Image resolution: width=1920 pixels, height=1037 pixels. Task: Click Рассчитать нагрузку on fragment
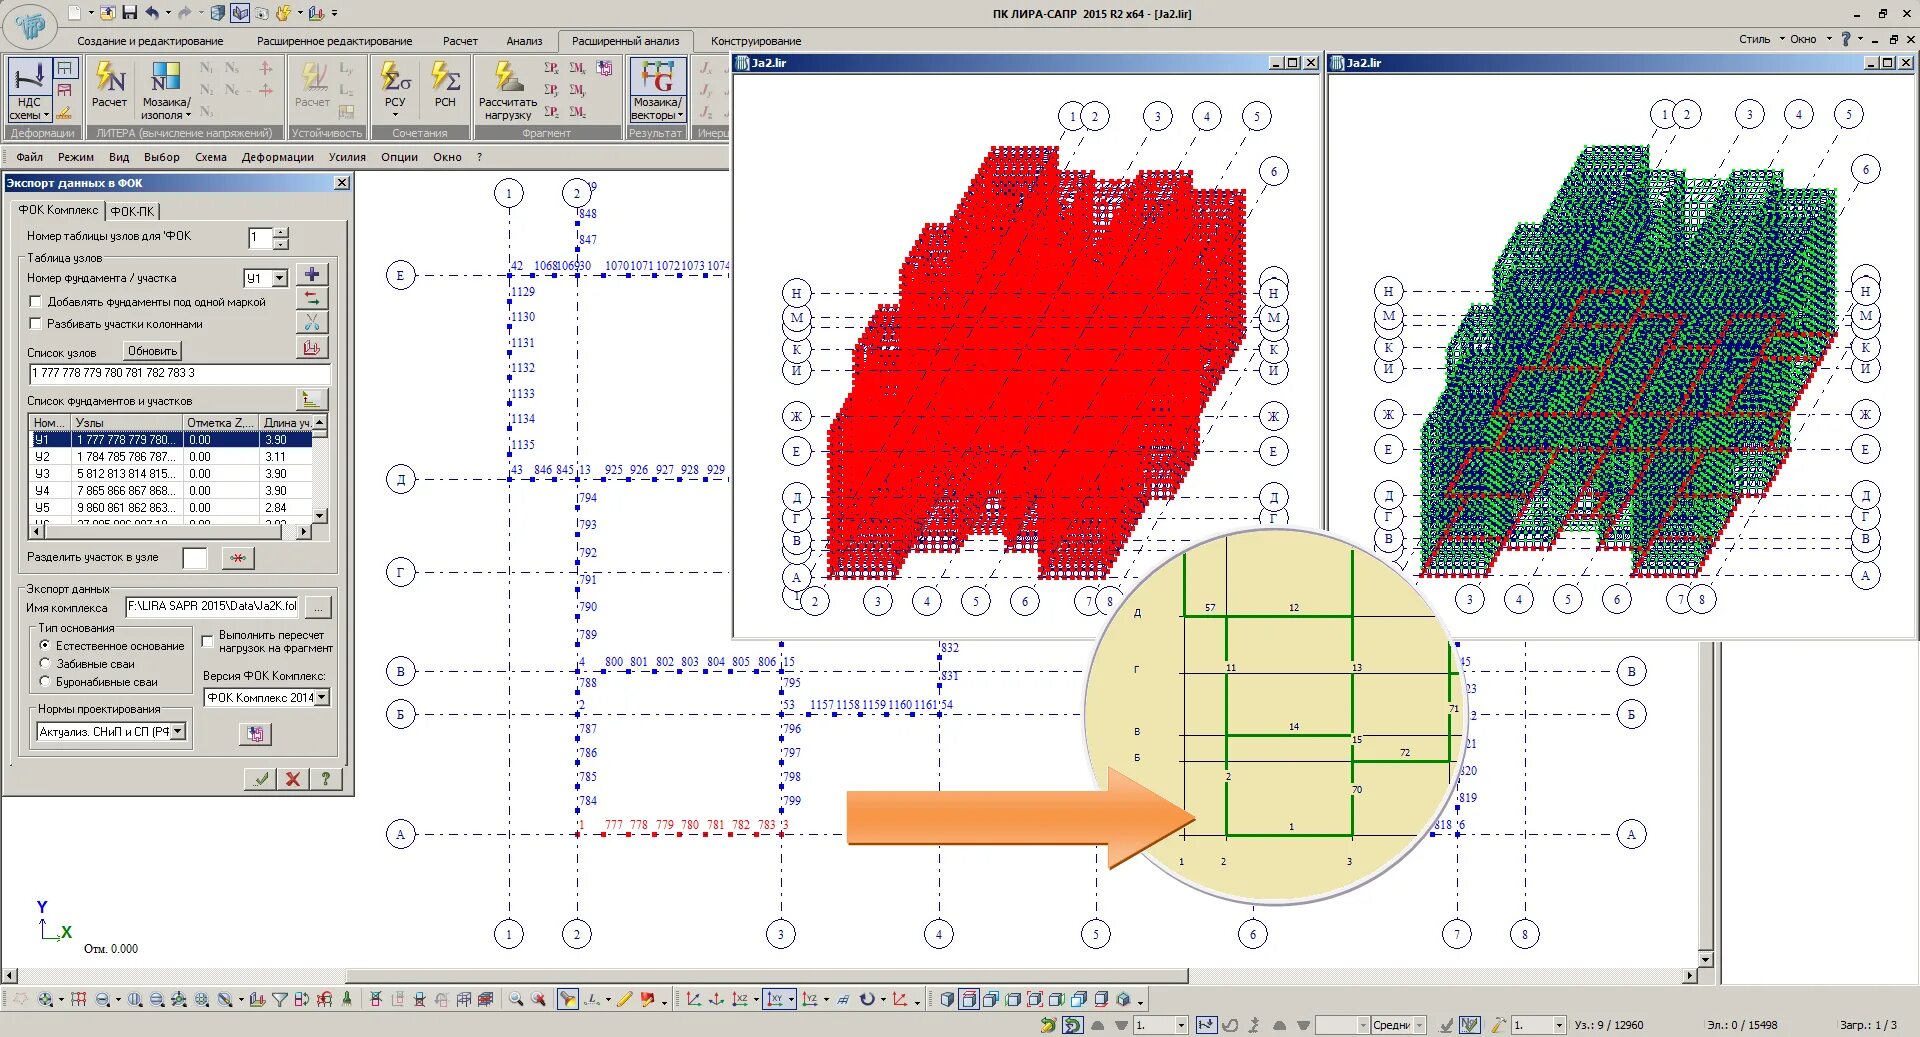508,90
